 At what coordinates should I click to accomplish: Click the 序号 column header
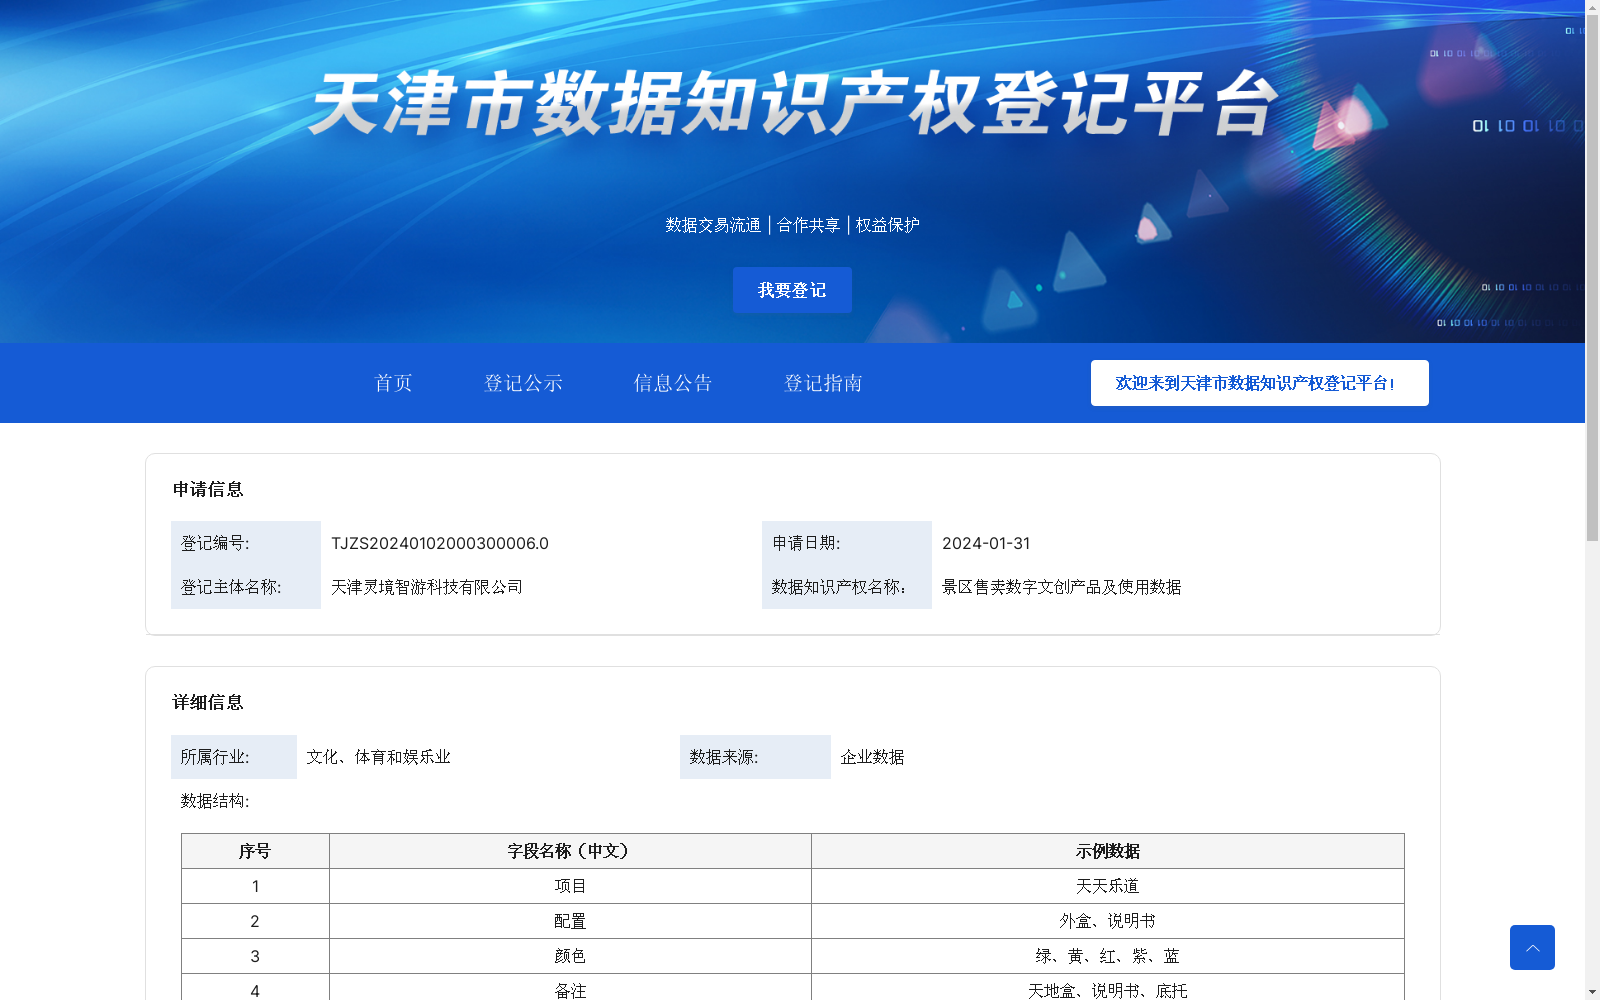tap(255, 851)
